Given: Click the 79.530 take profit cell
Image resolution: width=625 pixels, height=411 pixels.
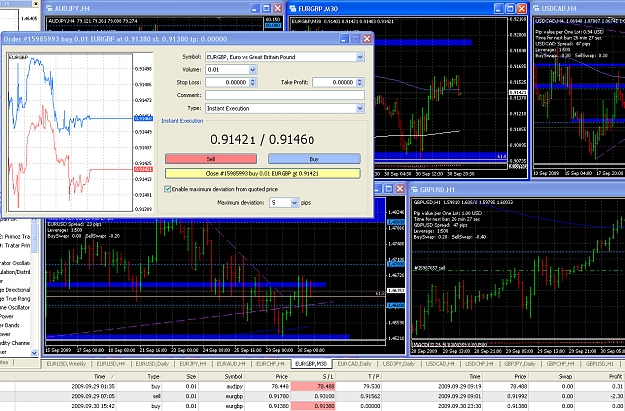Looking at the screenshot, I should coord(371,386).
